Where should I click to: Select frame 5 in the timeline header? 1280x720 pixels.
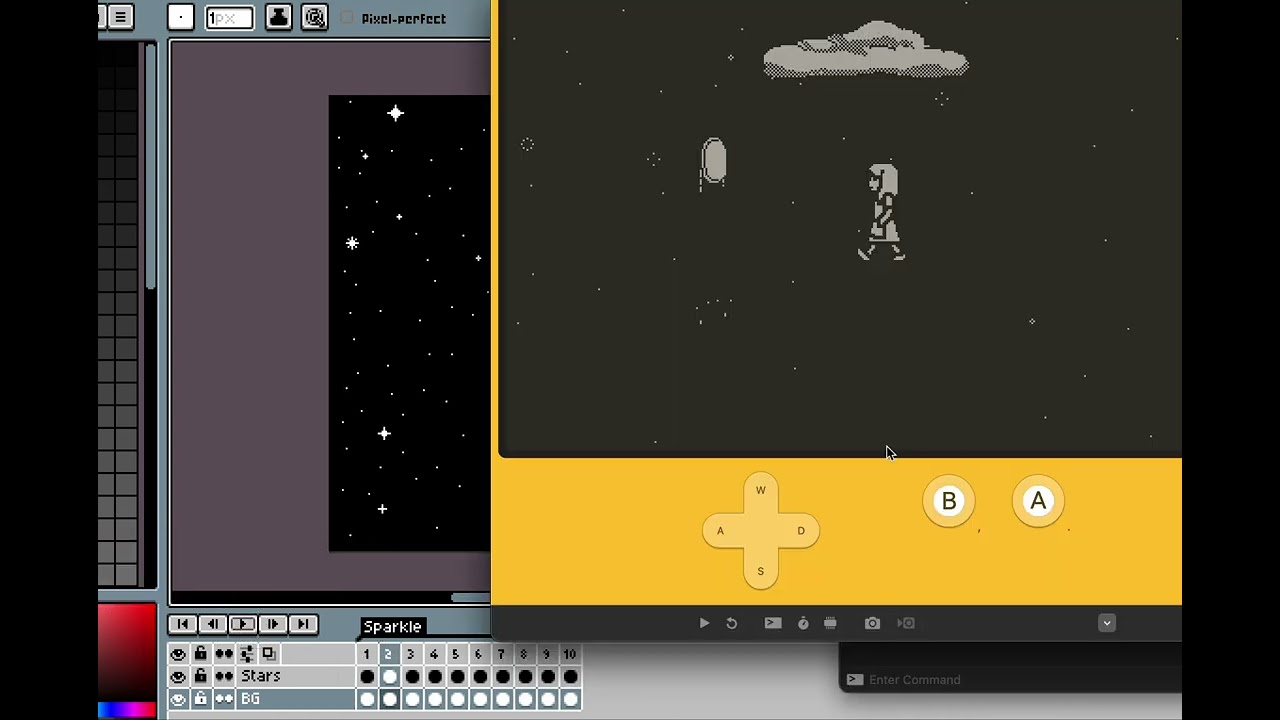click(455, 654)
